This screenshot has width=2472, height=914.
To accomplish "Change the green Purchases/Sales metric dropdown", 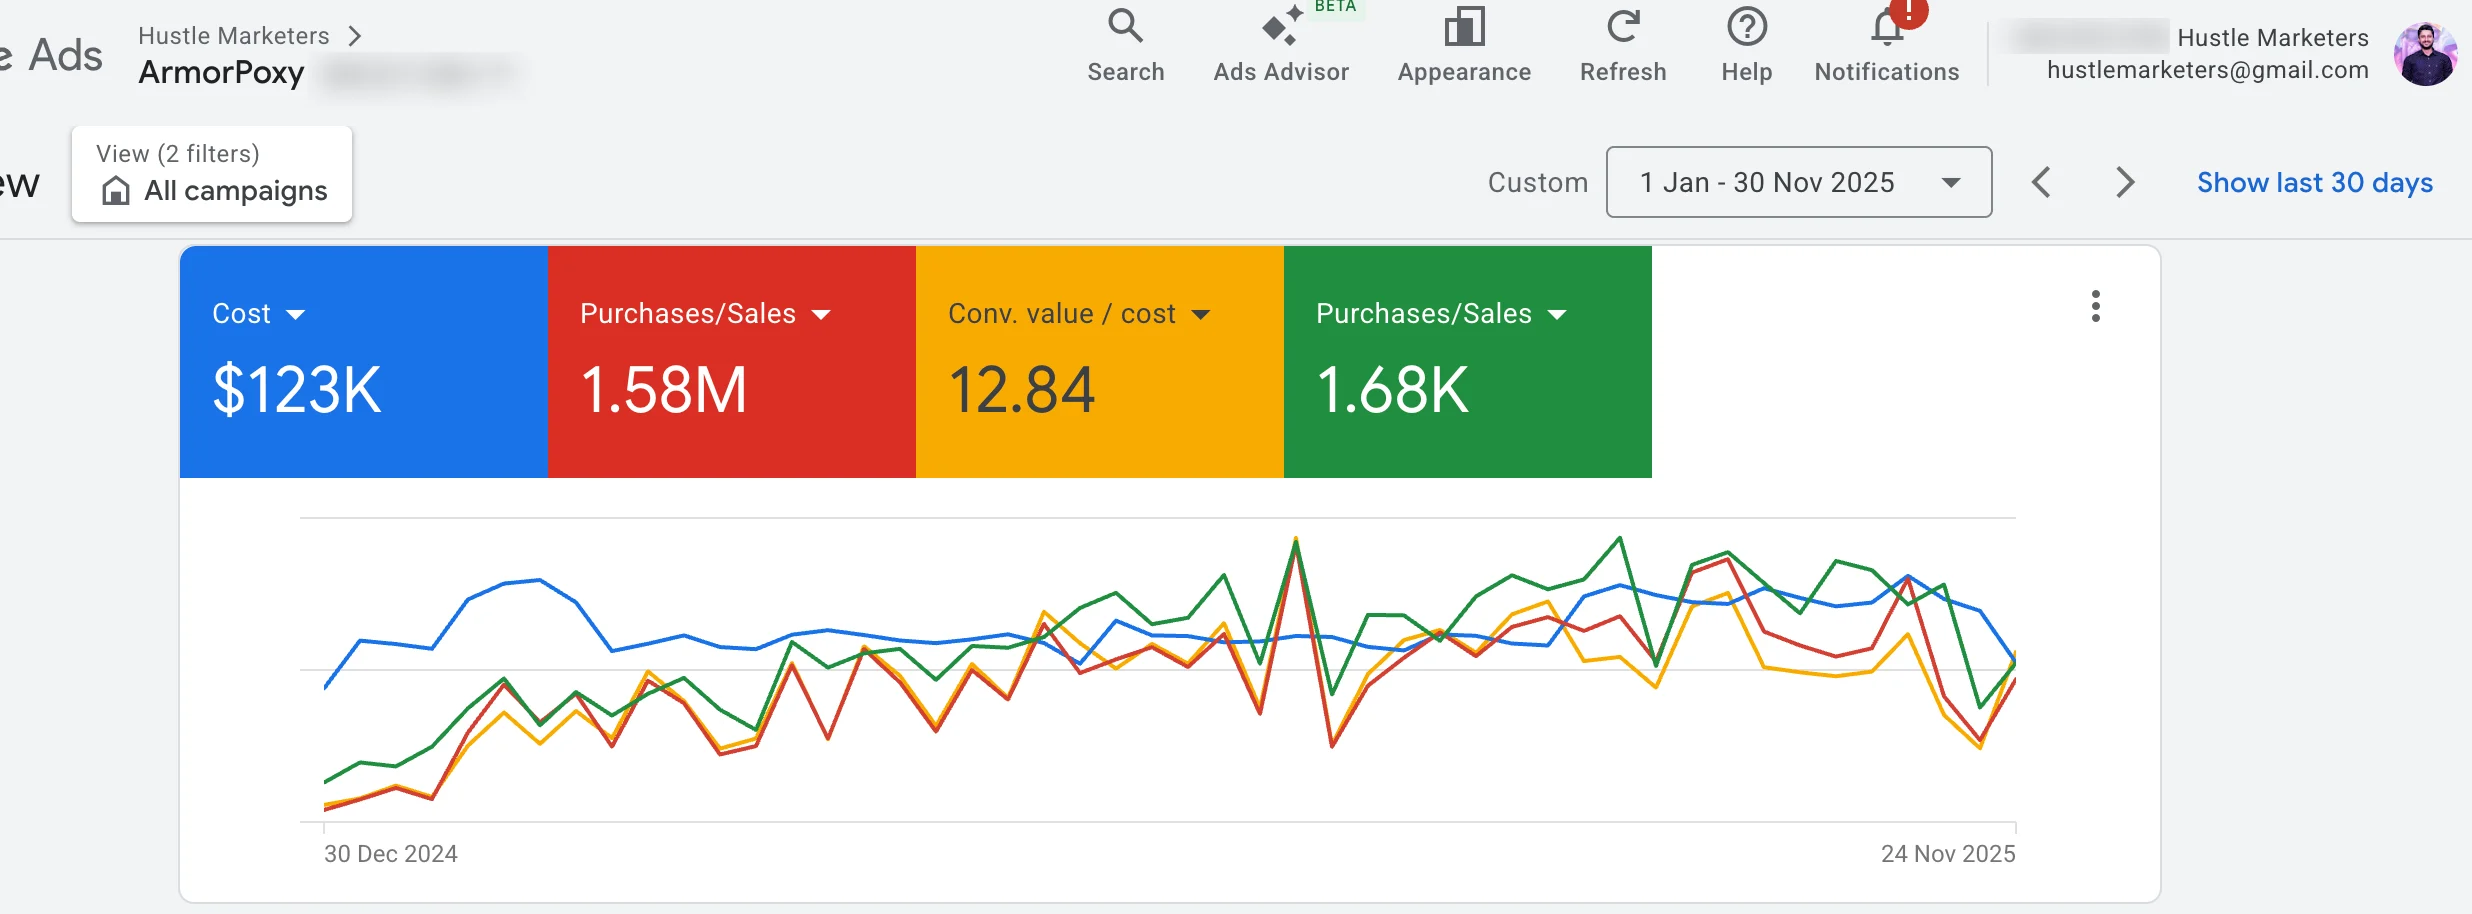I will click(1441, 314).
